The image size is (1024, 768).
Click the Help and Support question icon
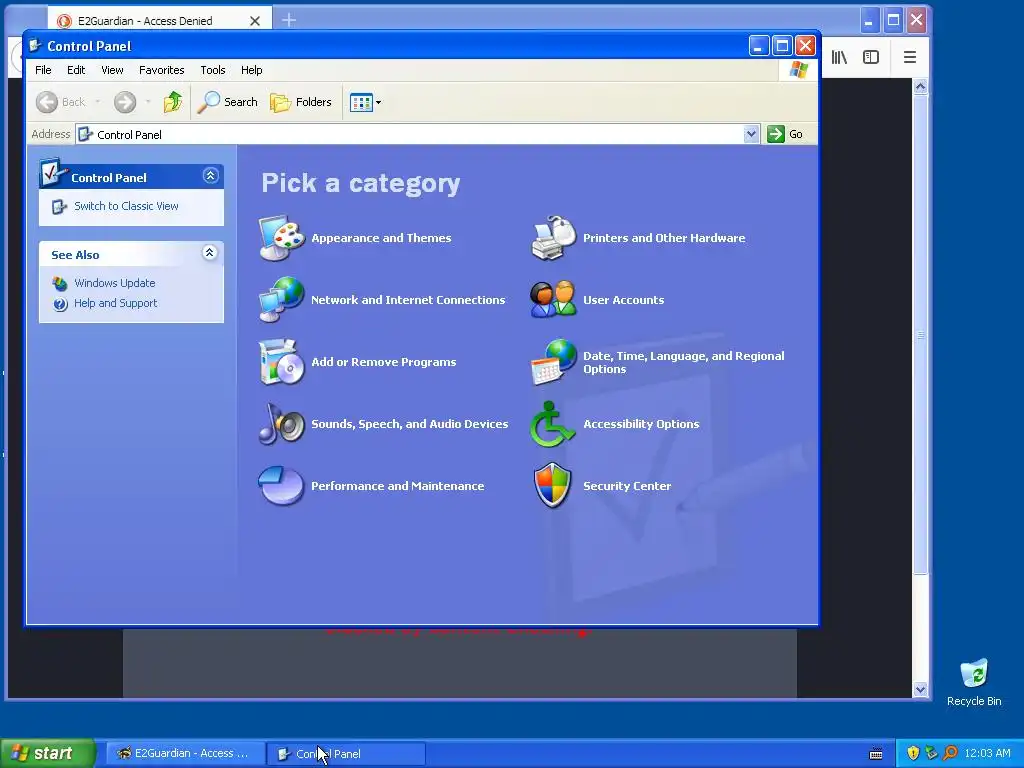point(60,304)
